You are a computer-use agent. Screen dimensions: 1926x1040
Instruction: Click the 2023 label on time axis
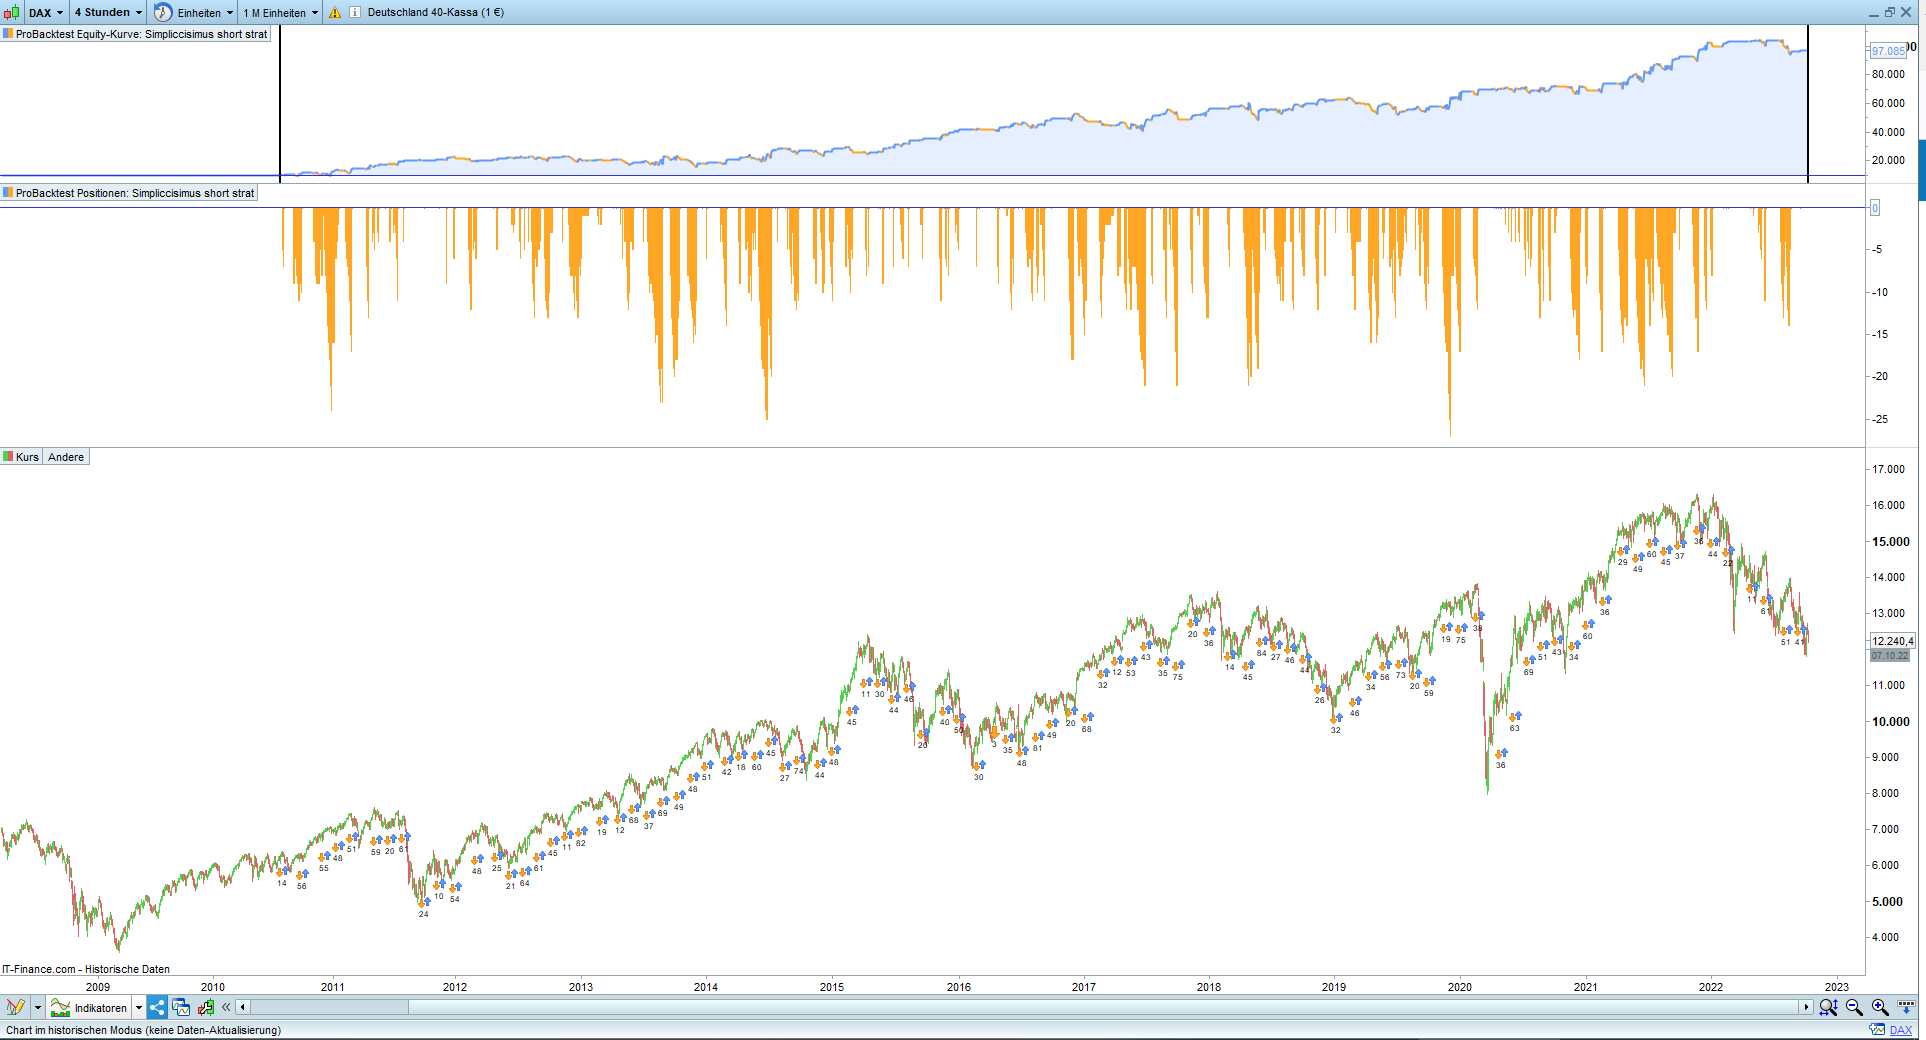coord(1837,987)
